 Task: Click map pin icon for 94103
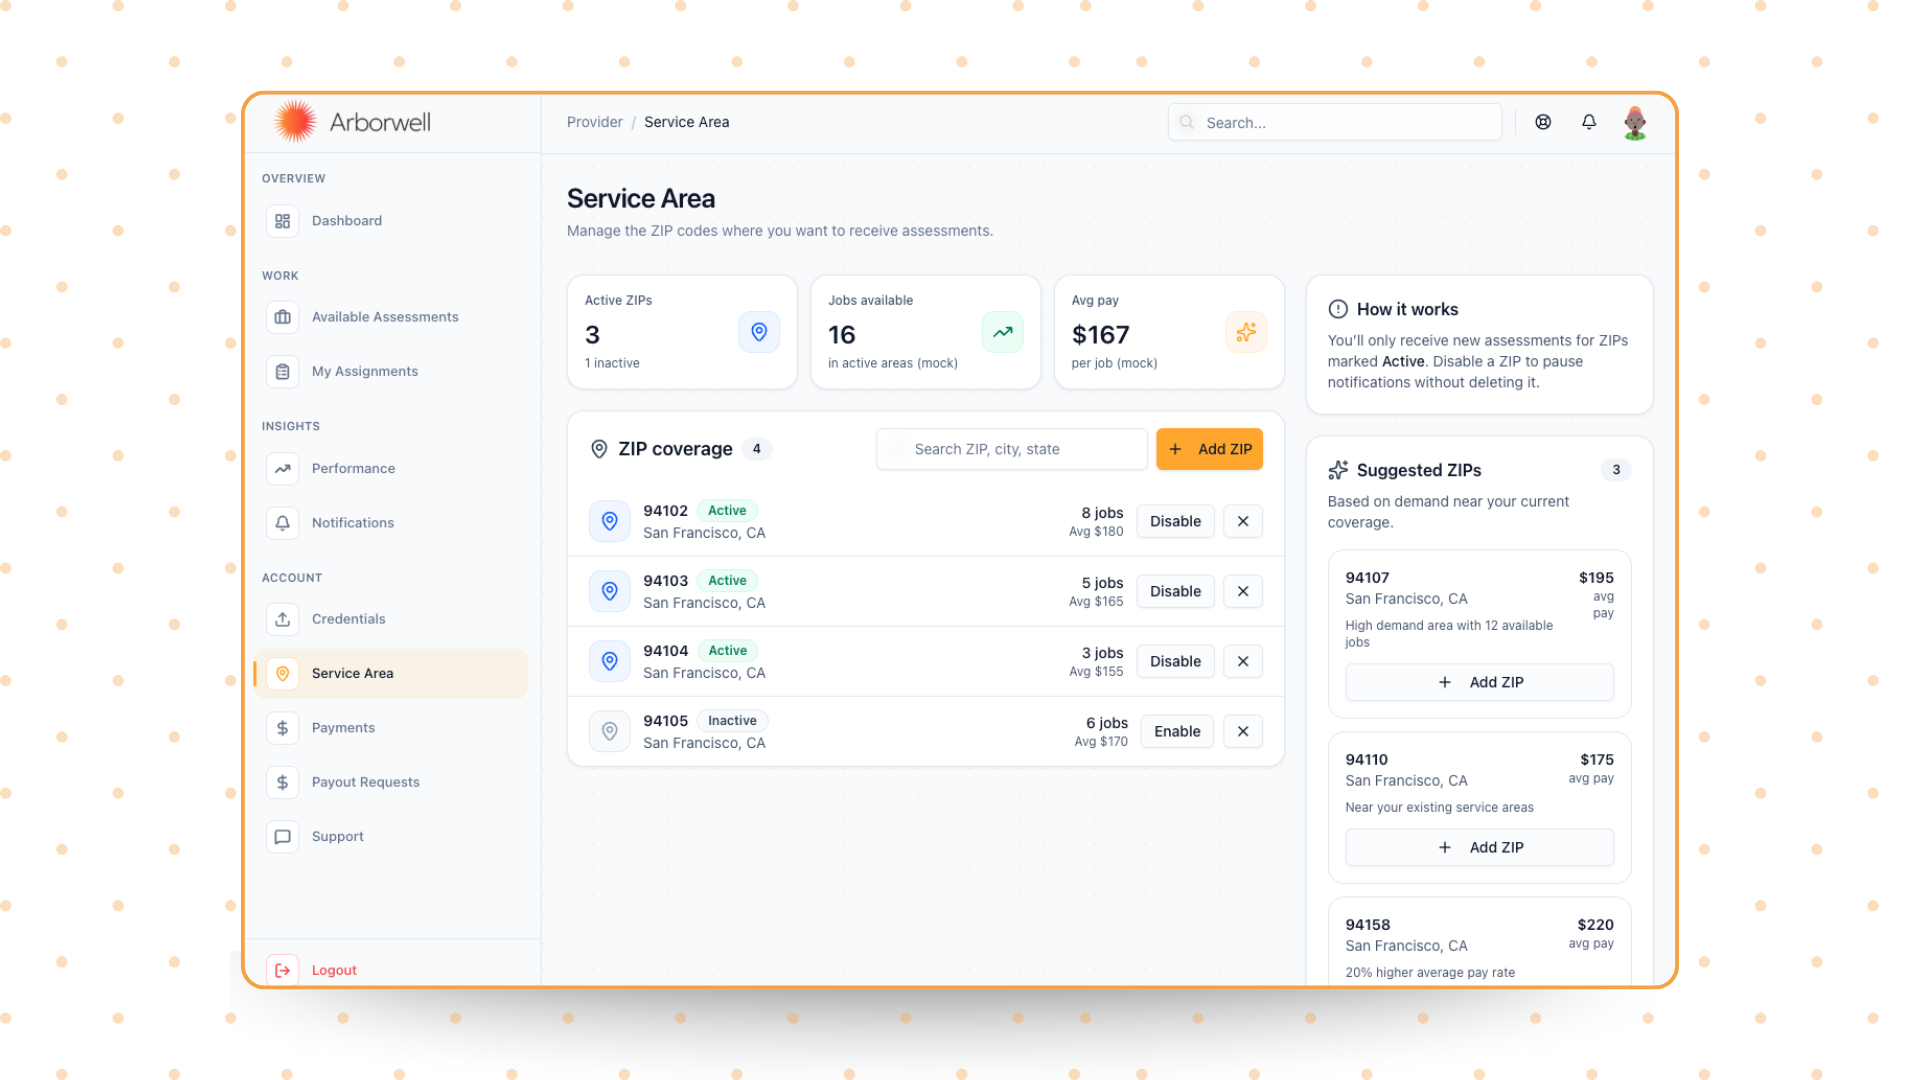(x=609, y=591)
